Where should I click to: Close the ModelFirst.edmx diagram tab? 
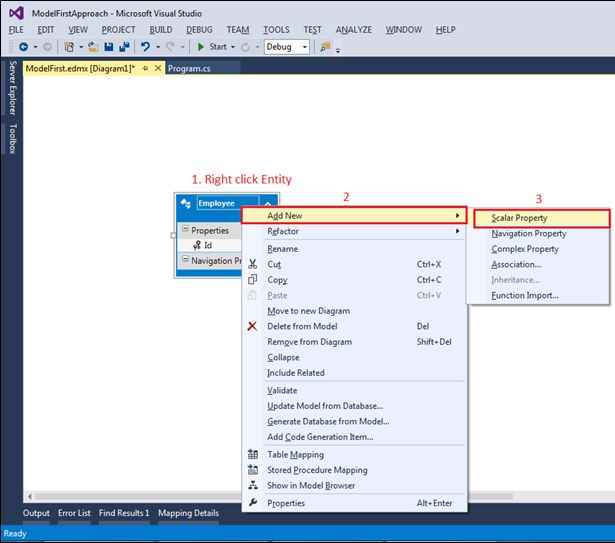click(158, 68)
